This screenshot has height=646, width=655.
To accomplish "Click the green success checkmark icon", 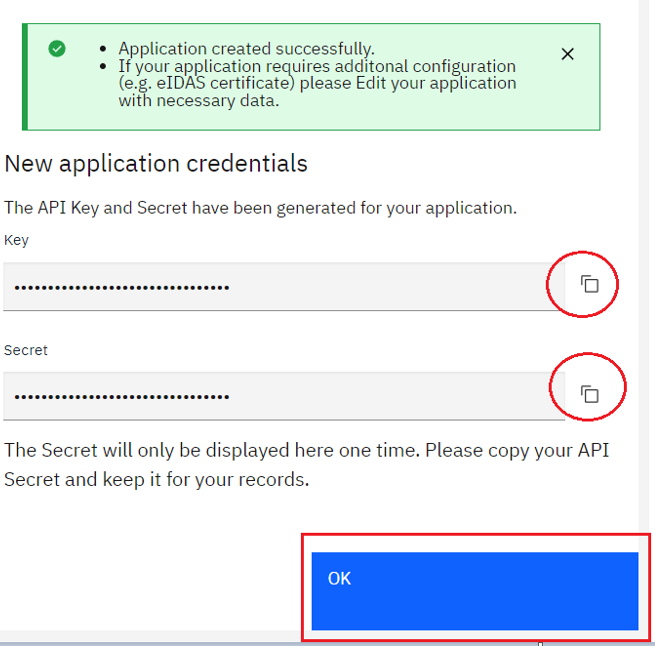I will click(x=57, y=48).
